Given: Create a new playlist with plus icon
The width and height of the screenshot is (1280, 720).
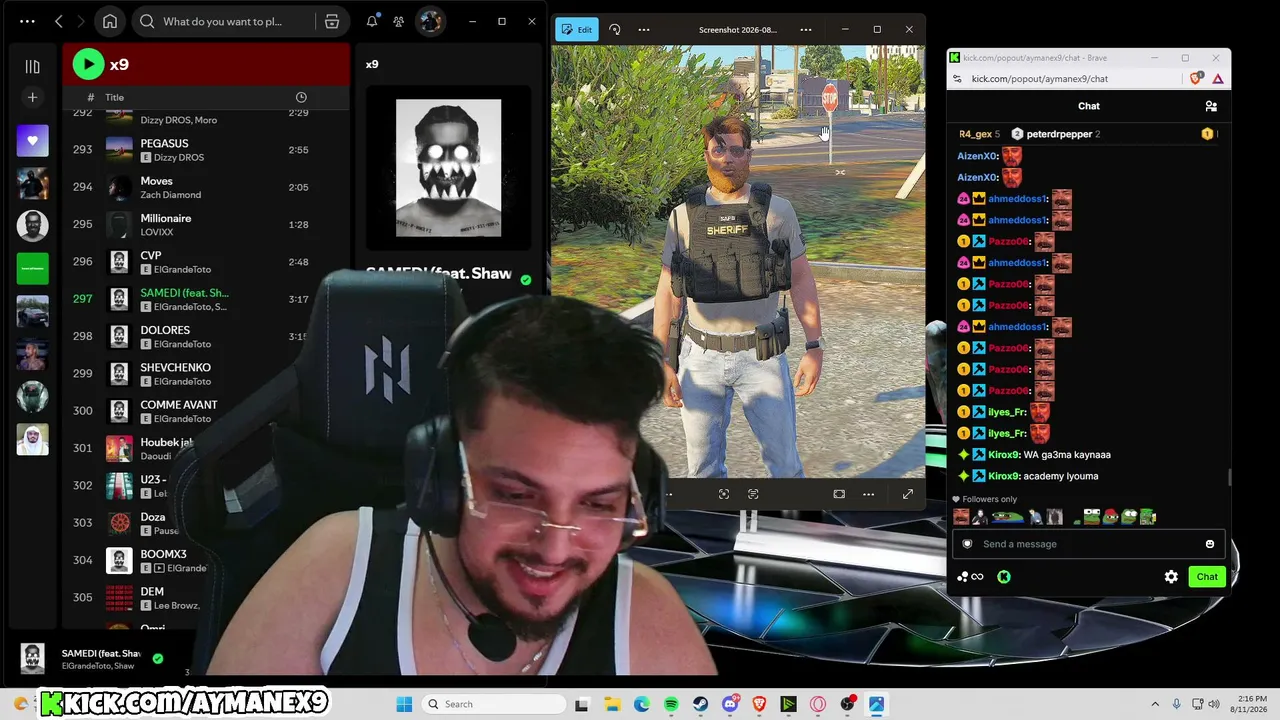Looking at the screenshot, I should pos(32,97).
